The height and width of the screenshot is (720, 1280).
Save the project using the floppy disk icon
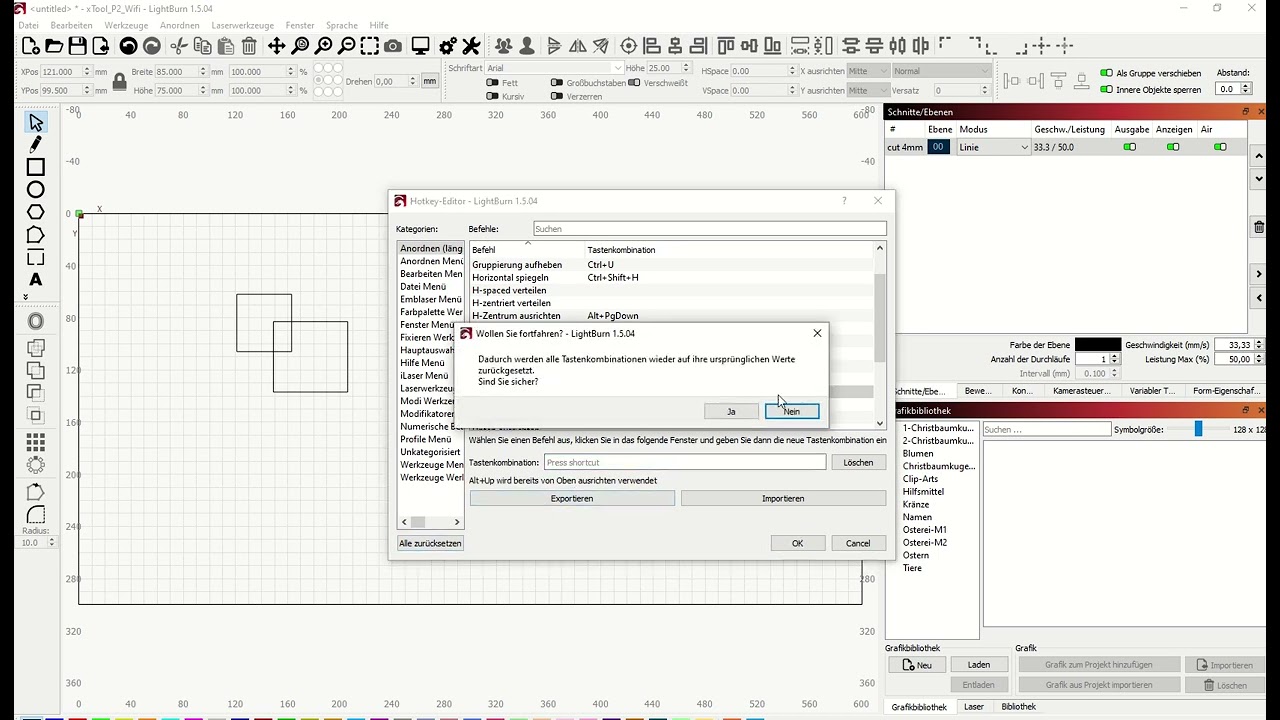(77, 46)
